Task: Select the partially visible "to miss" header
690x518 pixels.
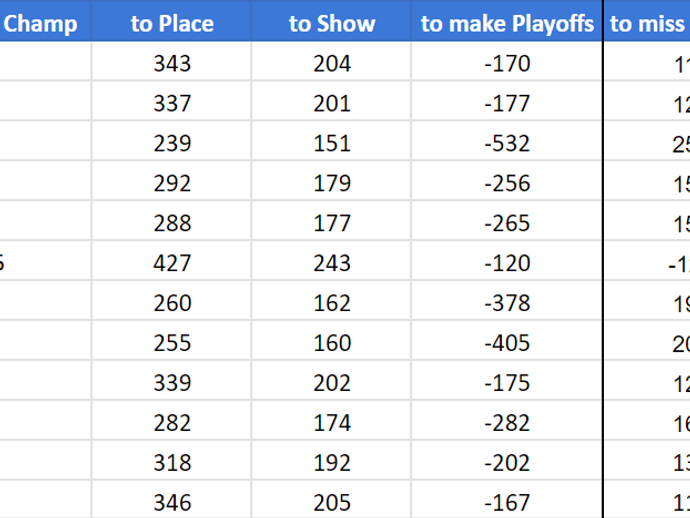Action: point(648,23)
